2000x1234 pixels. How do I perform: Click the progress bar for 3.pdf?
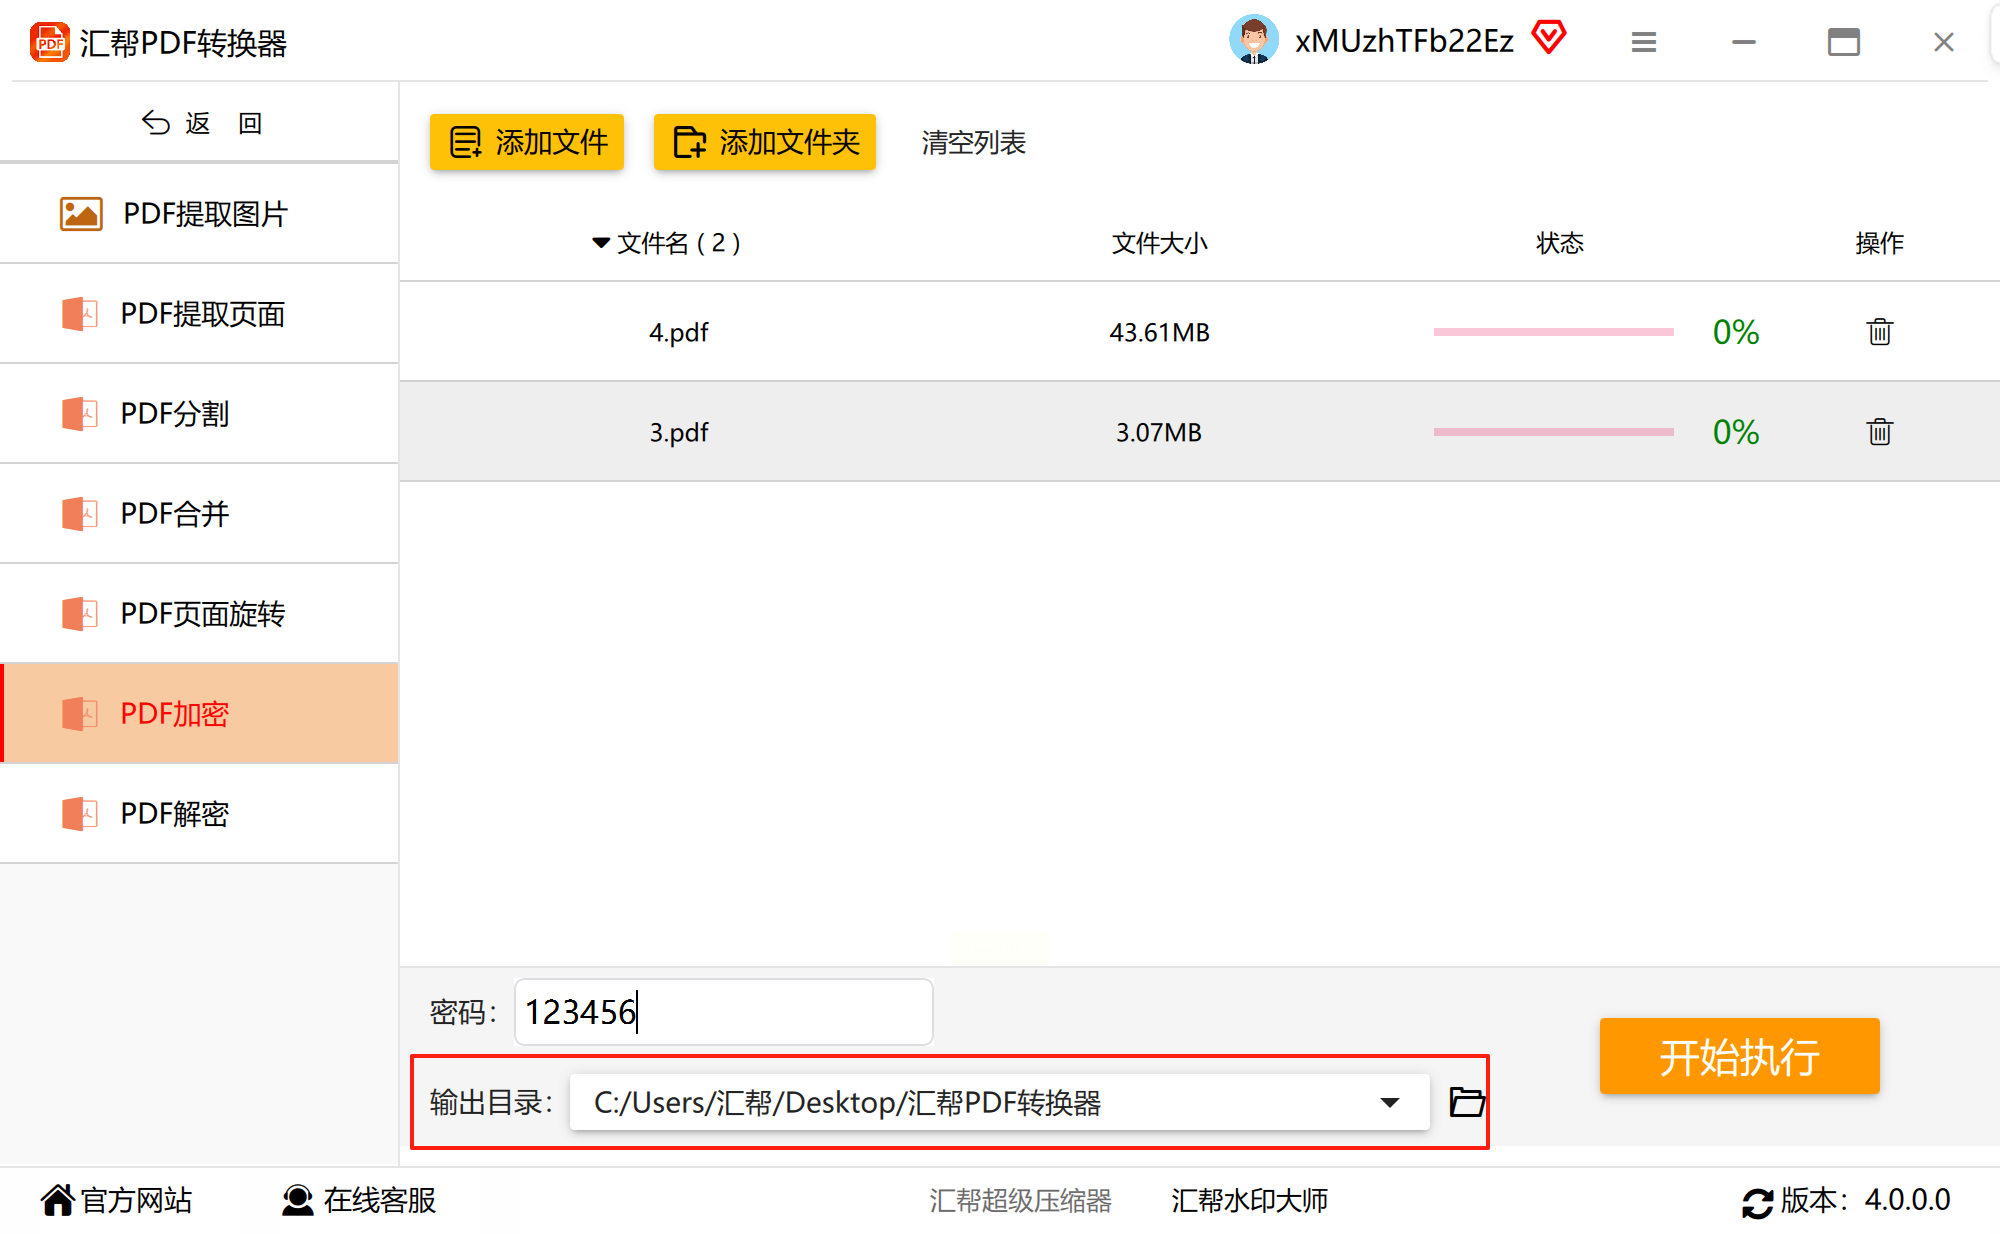(1554, 432)
